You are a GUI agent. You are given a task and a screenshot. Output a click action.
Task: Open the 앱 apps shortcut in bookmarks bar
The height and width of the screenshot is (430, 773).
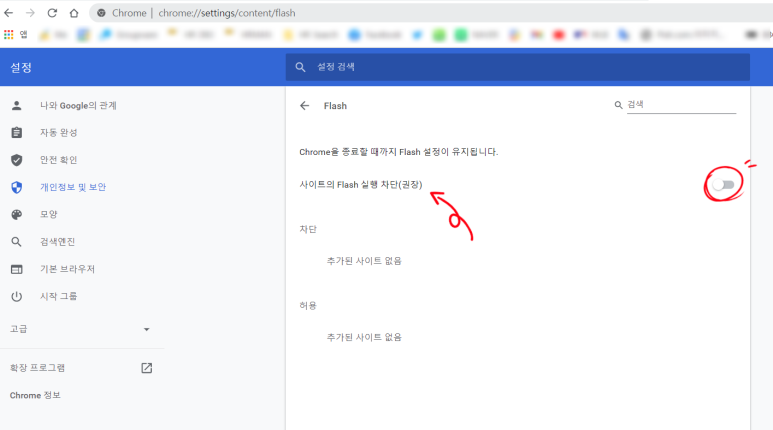[15, 35]
